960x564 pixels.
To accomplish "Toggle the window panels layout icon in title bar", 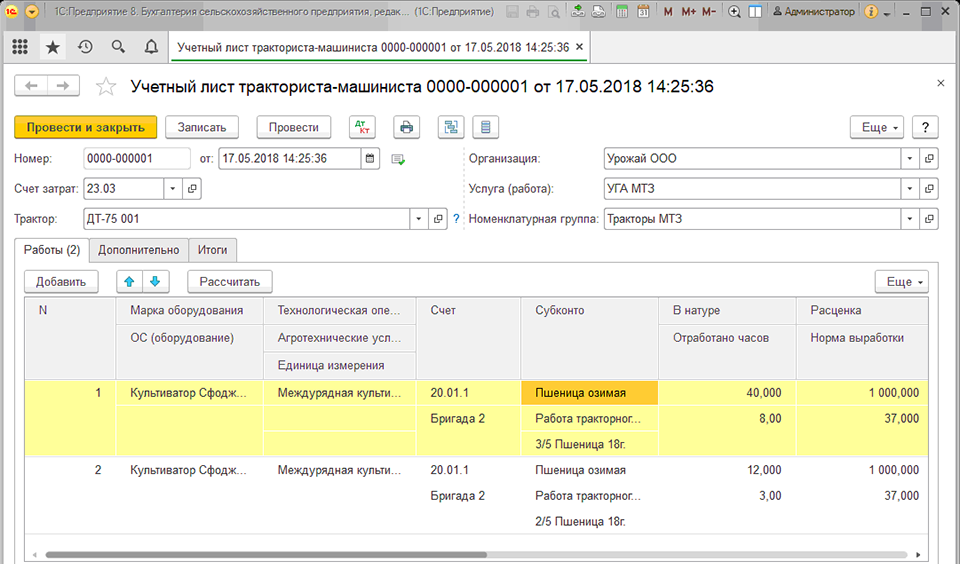I will [756, 12].
